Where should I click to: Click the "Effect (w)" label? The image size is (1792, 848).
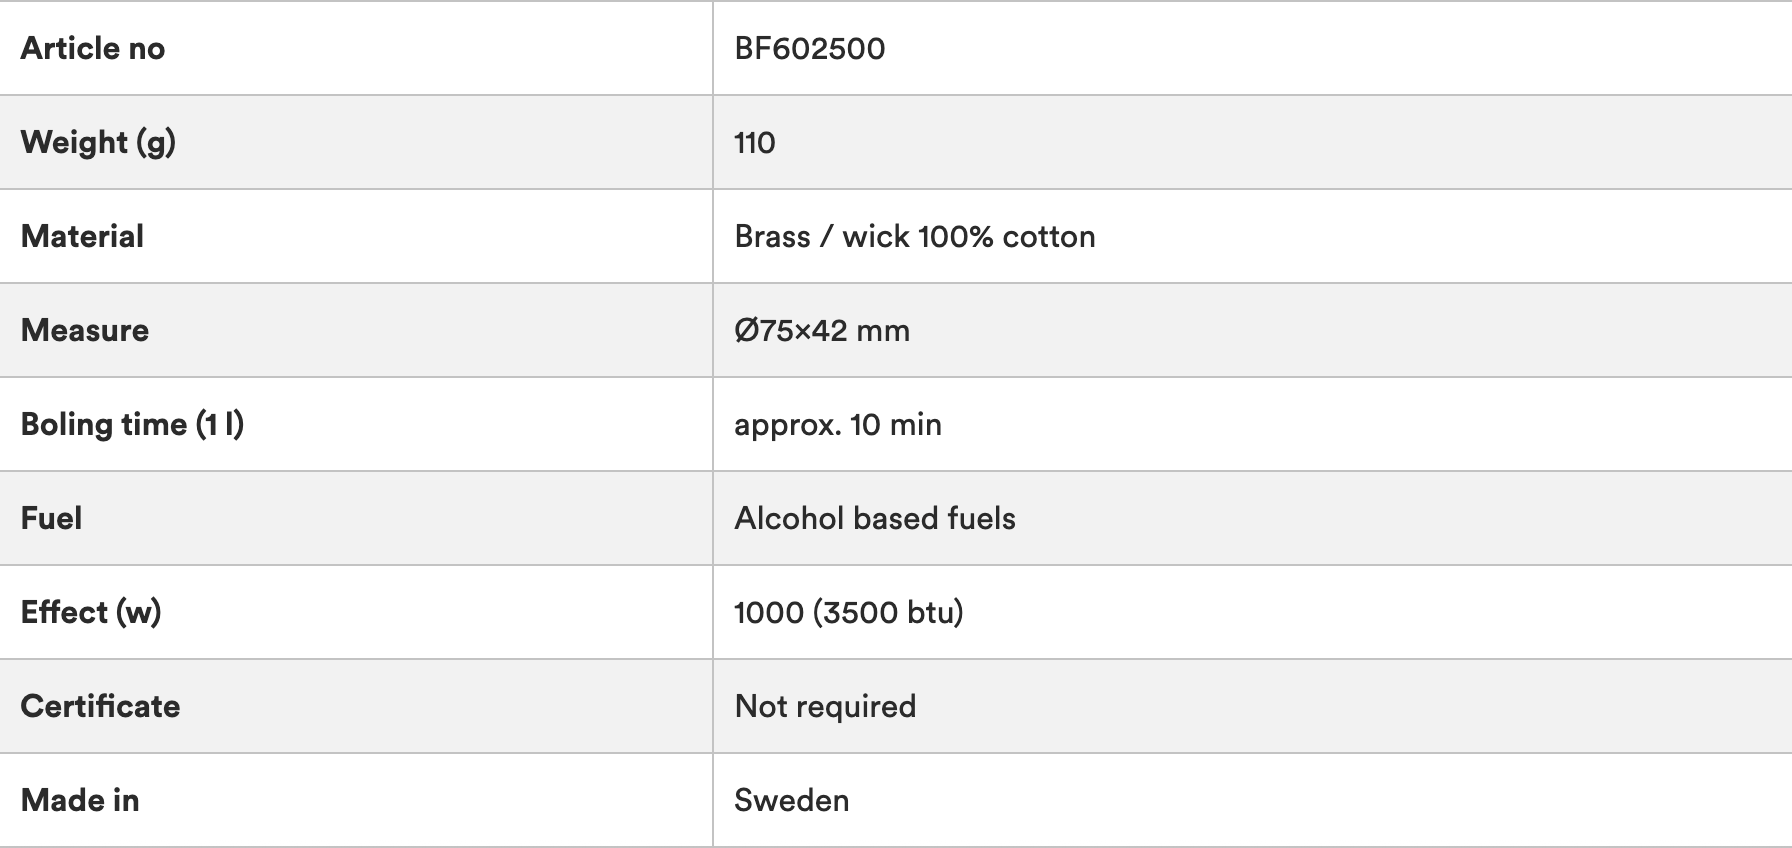click(x=91, y=612)
